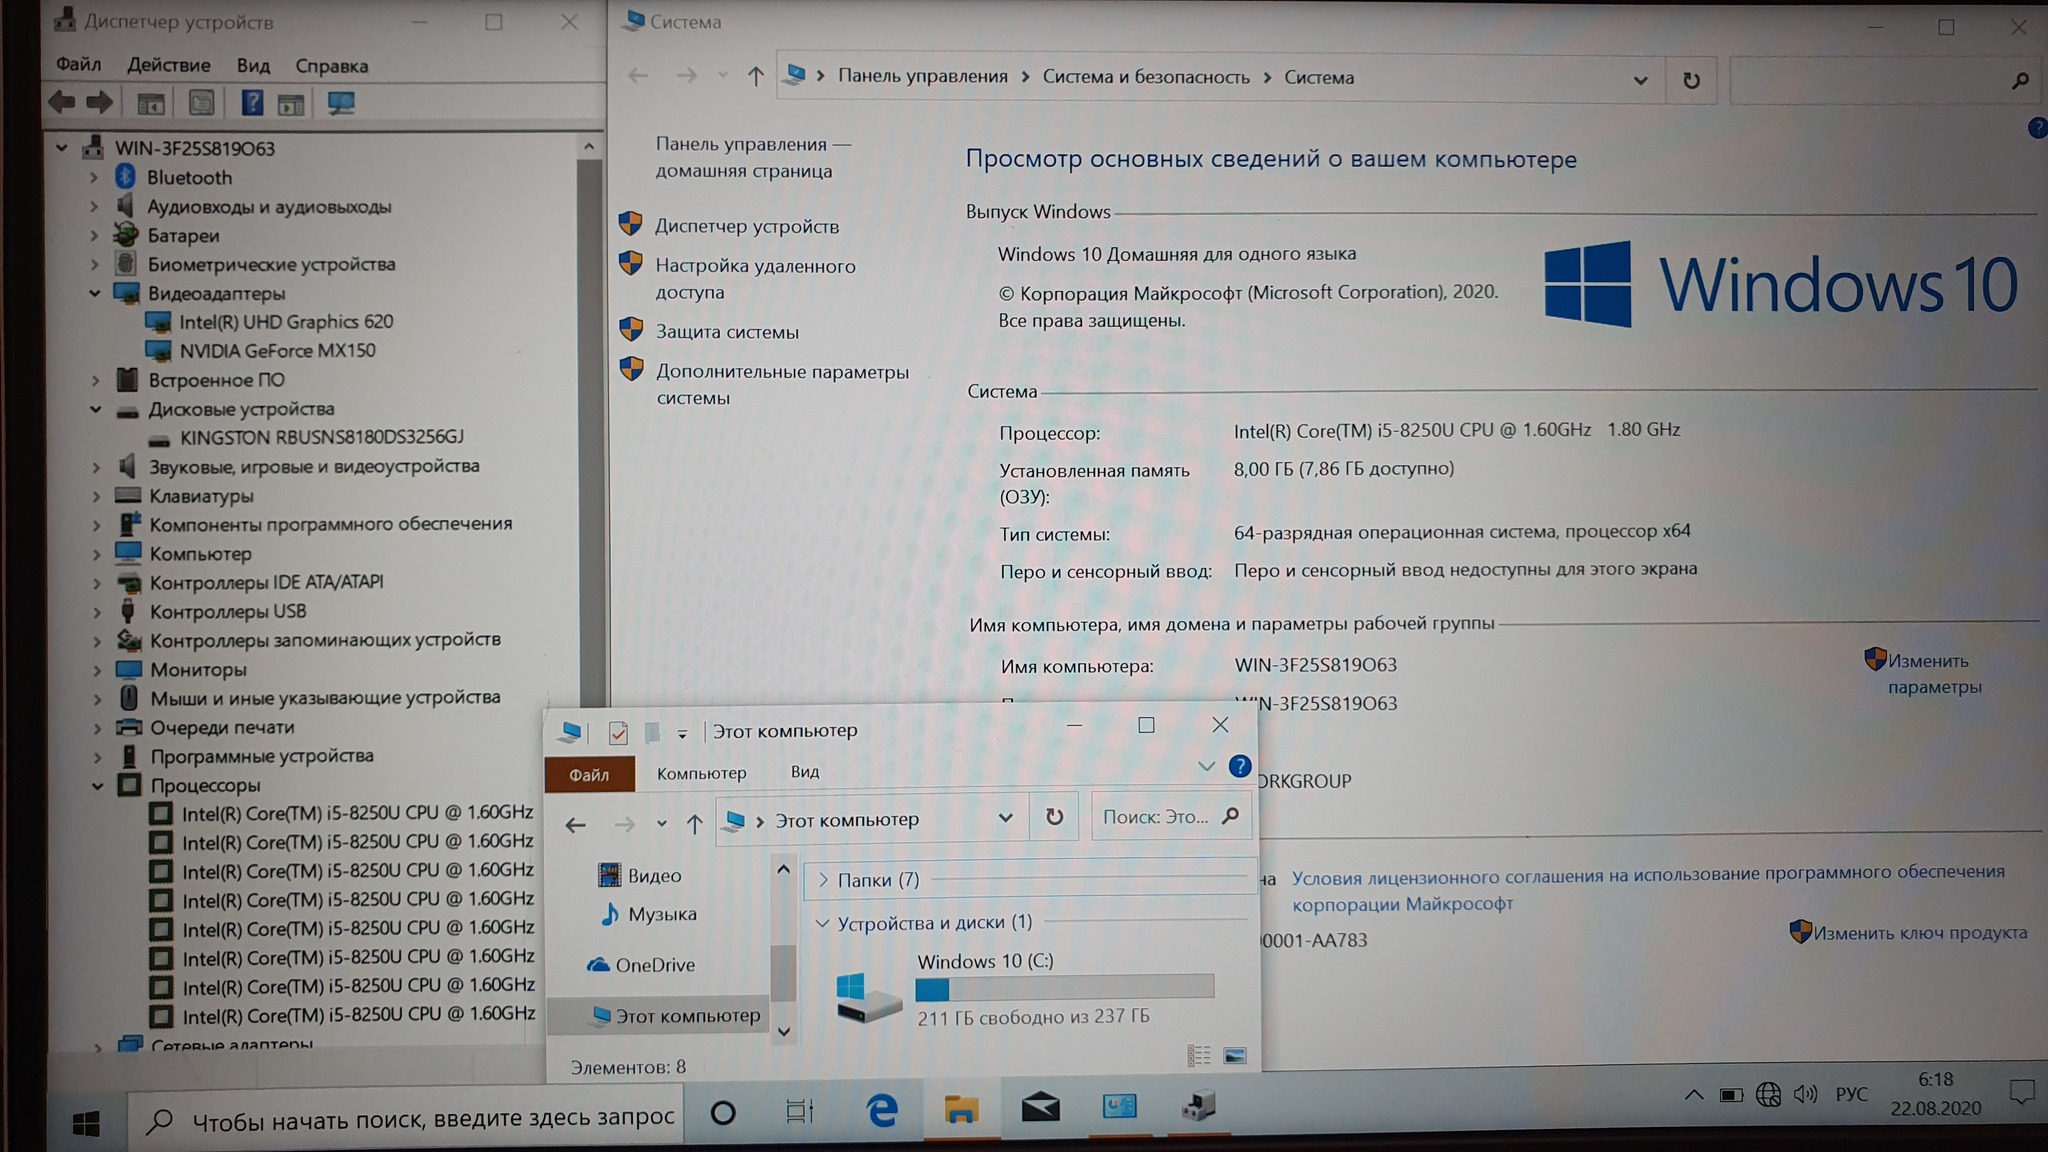Click the Device Manager help toolbar icon
The width and height of the screenshot is (2048, 1152).
pos(252,103)
